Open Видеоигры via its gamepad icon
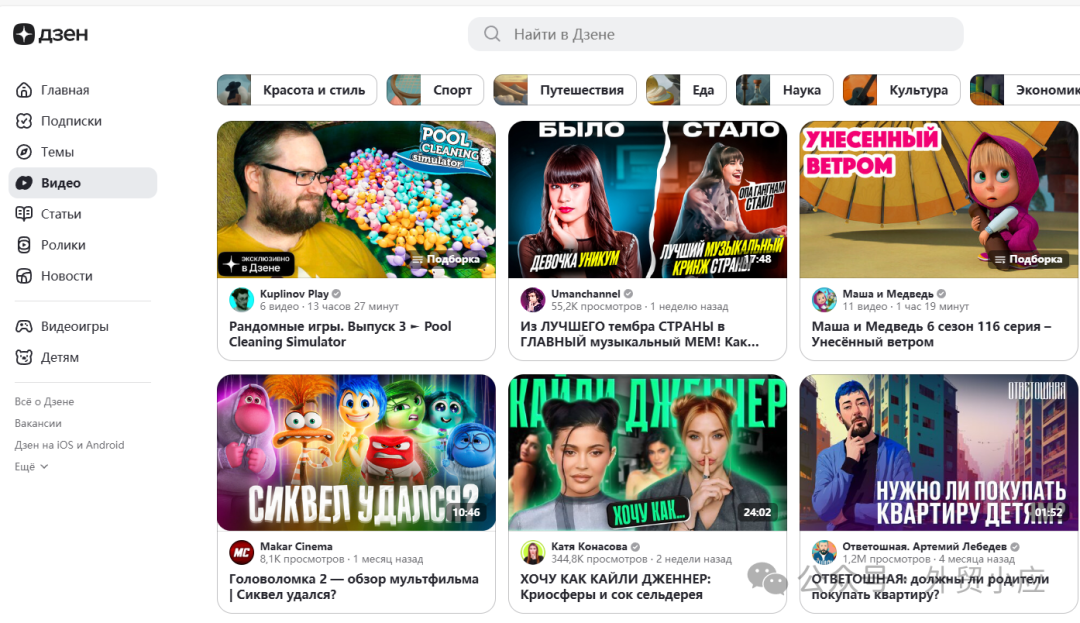This screenshot has width=1080, height=623. (24, 327)
